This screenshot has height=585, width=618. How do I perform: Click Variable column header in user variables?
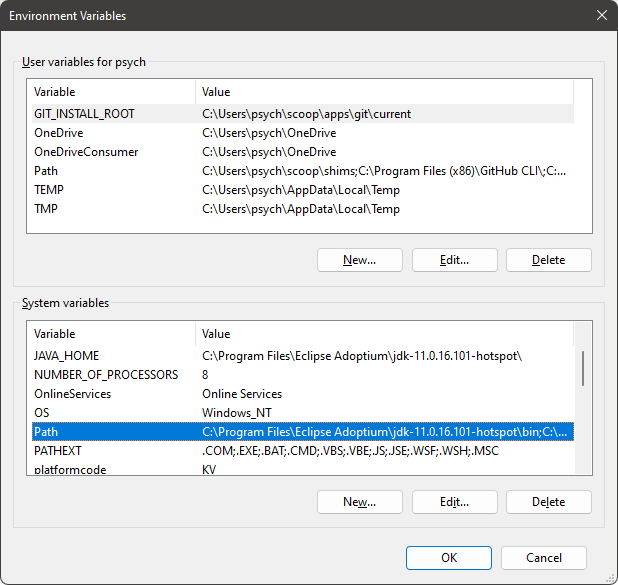point(114,92)
